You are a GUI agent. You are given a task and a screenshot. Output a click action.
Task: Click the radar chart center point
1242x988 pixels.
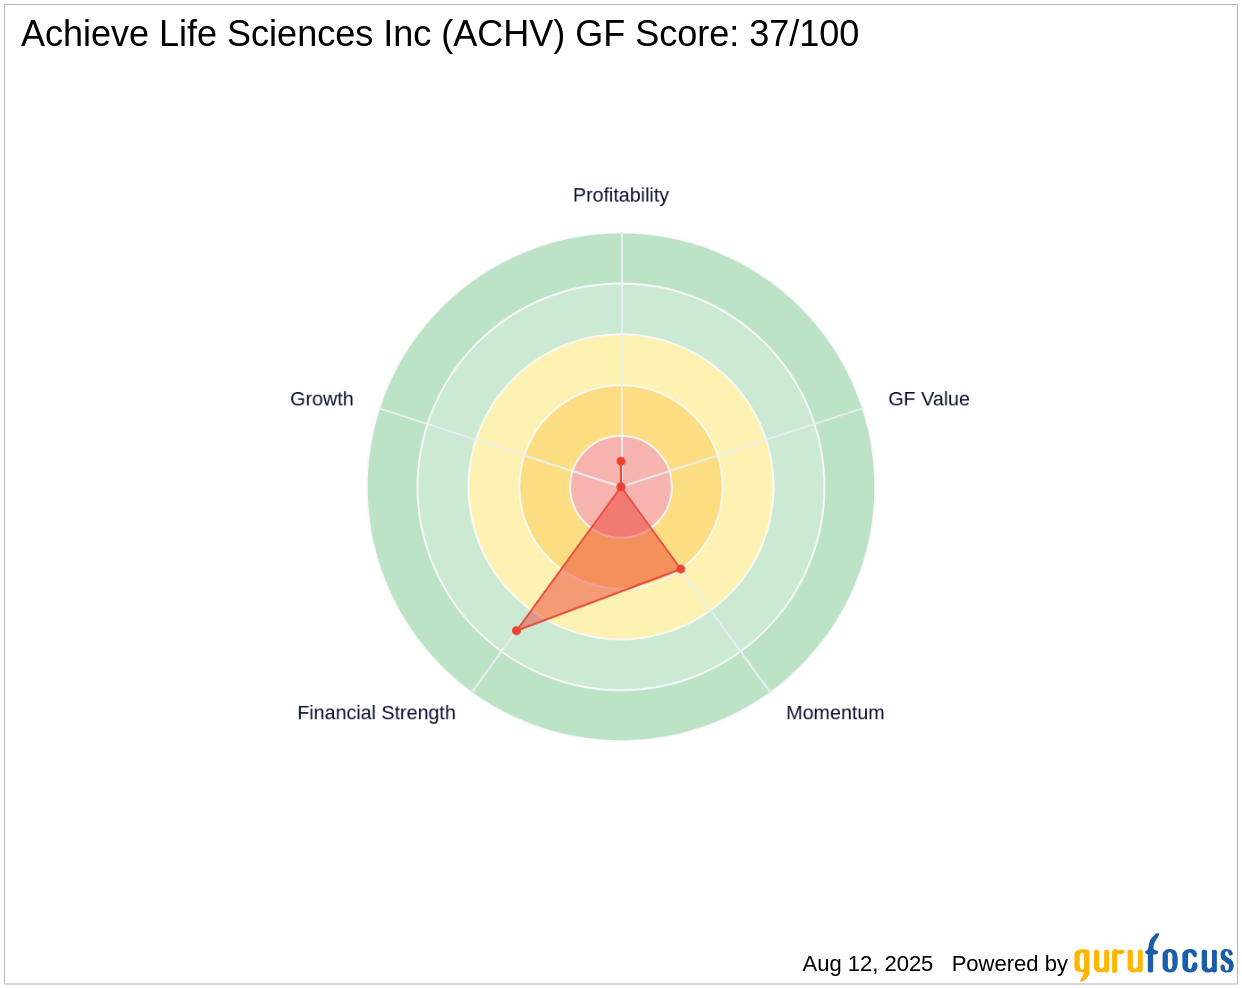coord(621,487)
